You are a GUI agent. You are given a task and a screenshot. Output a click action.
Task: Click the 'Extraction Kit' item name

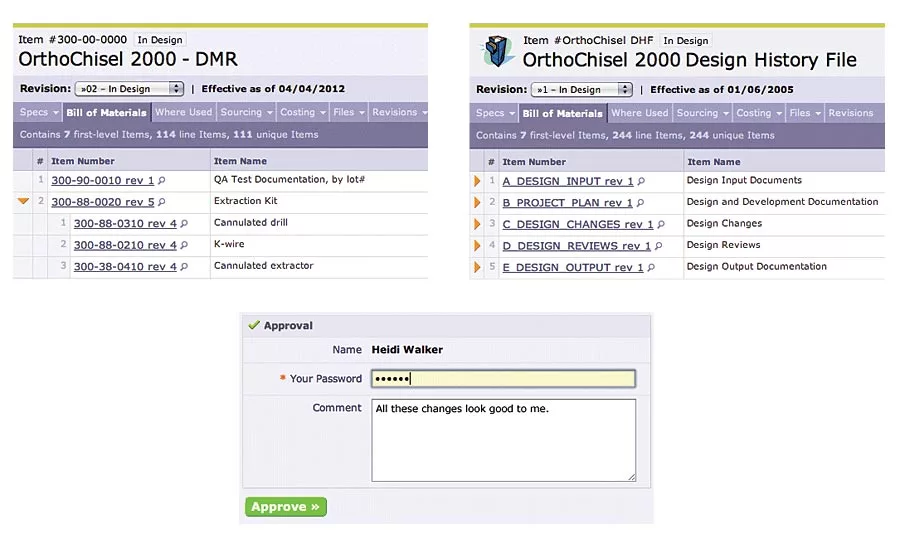246,201
